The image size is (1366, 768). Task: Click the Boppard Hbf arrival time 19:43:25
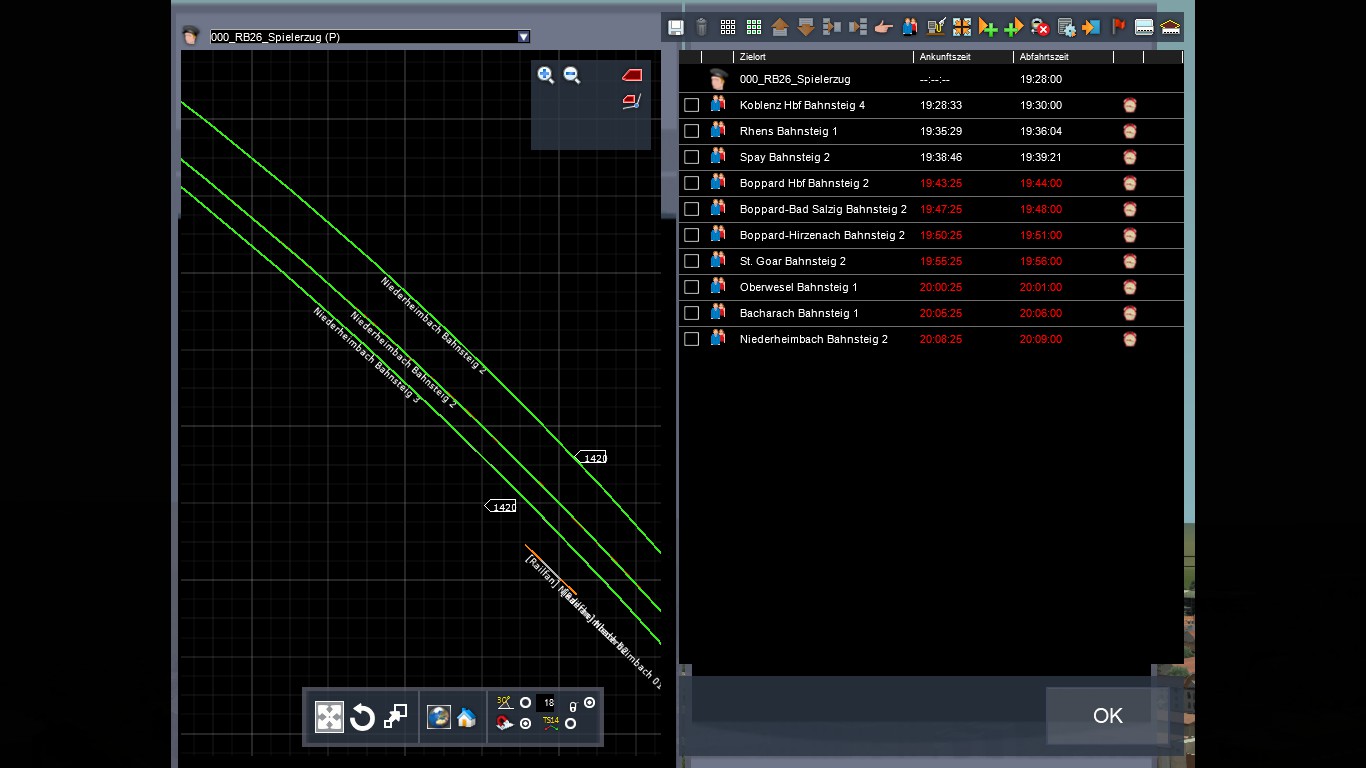coord(941,183)
